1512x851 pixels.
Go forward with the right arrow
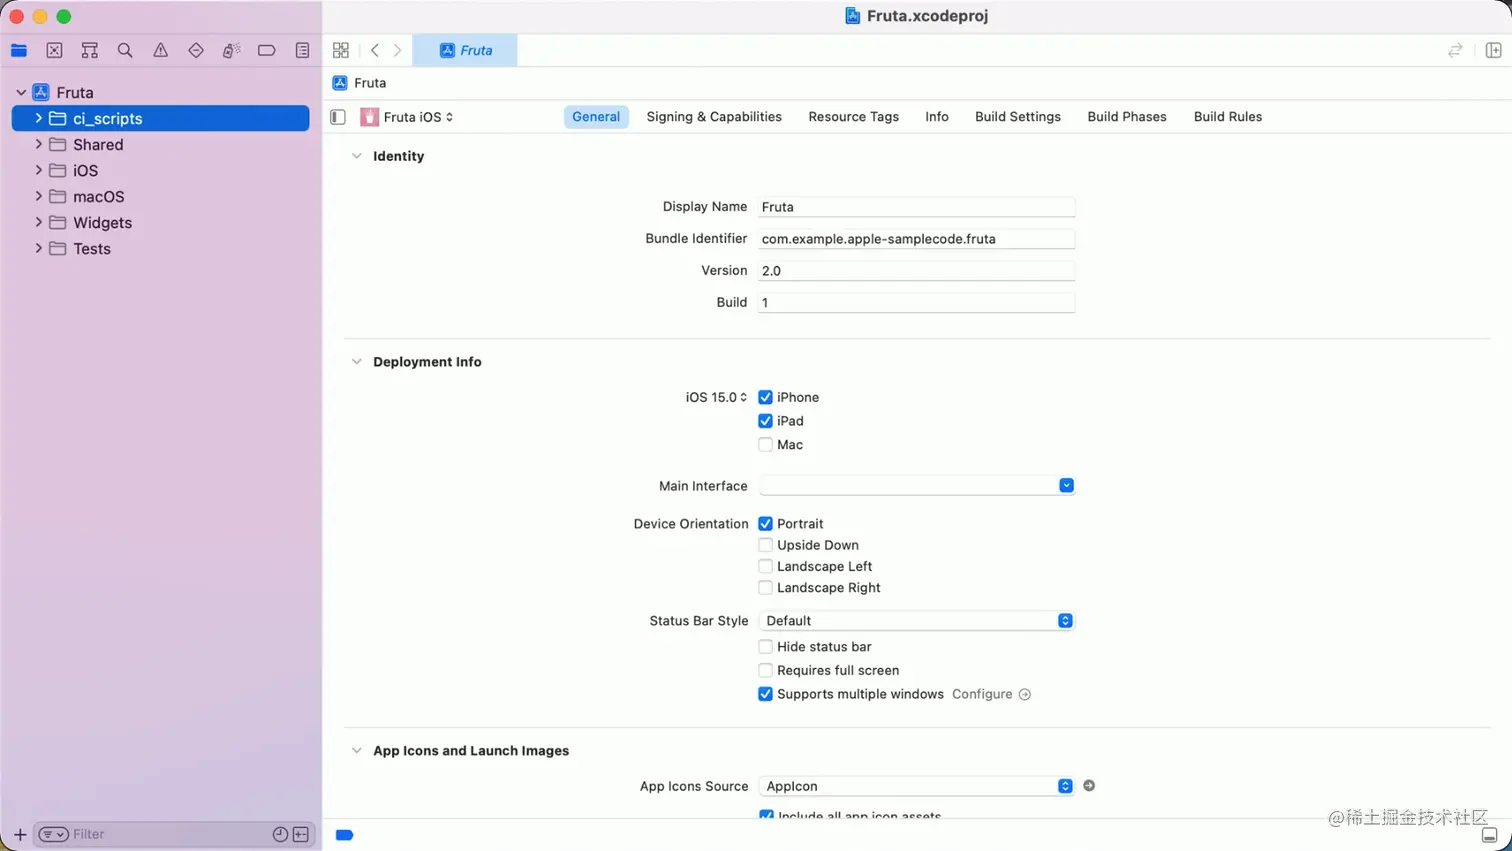pyautogui.click(x=397, y=50)
